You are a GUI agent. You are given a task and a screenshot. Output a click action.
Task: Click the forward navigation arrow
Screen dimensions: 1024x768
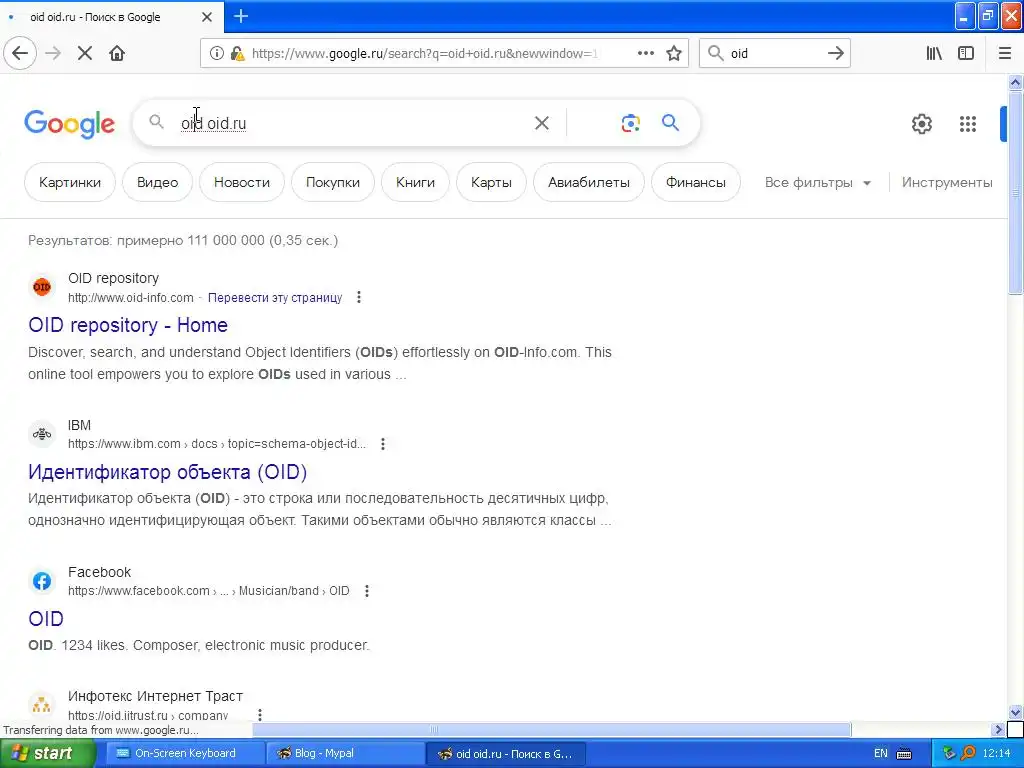coord(53,54)
